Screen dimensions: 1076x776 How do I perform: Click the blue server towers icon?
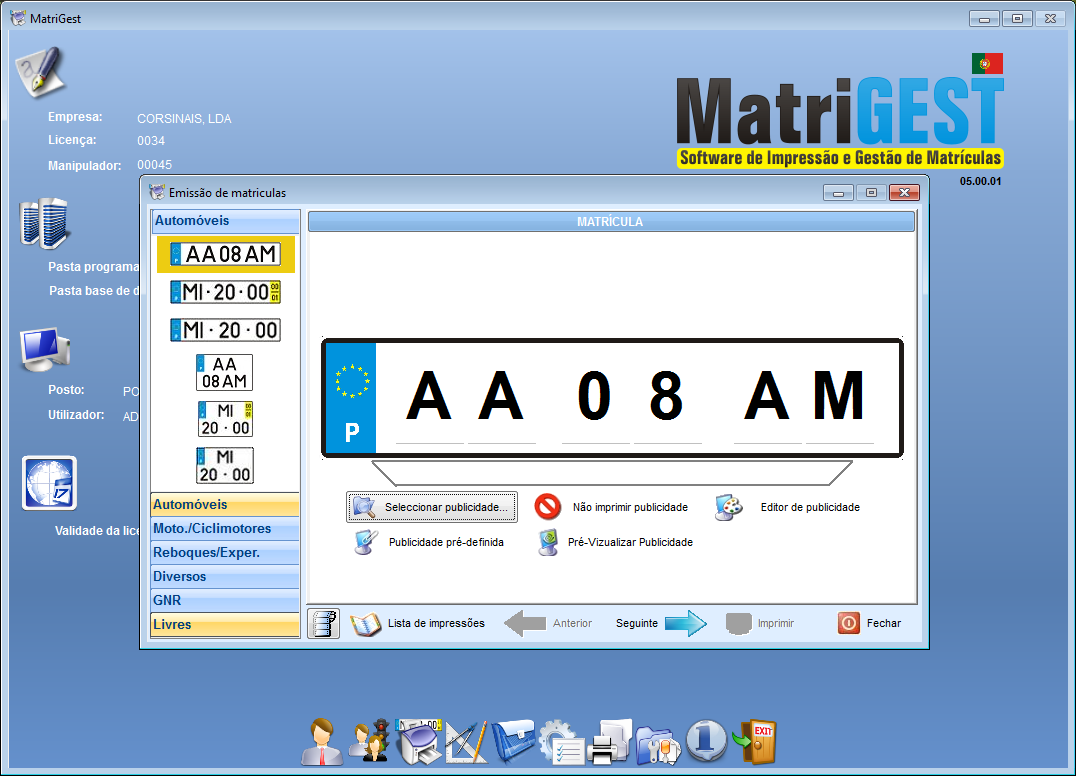pyautogui.click(x=45, y=224)
